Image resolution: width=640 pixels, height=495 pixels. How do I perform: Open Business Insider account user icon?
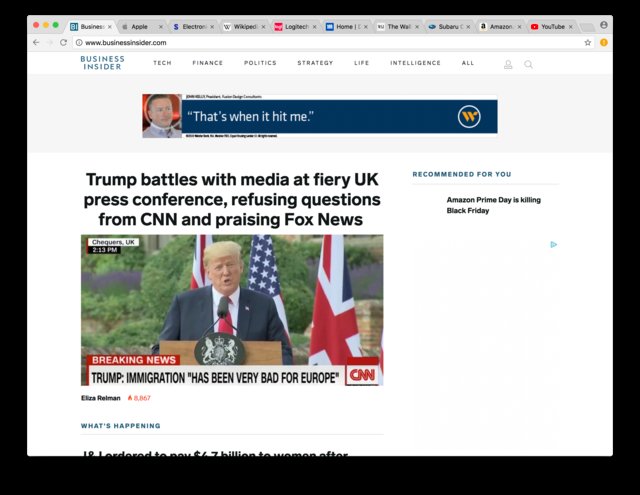pos(508,64)
